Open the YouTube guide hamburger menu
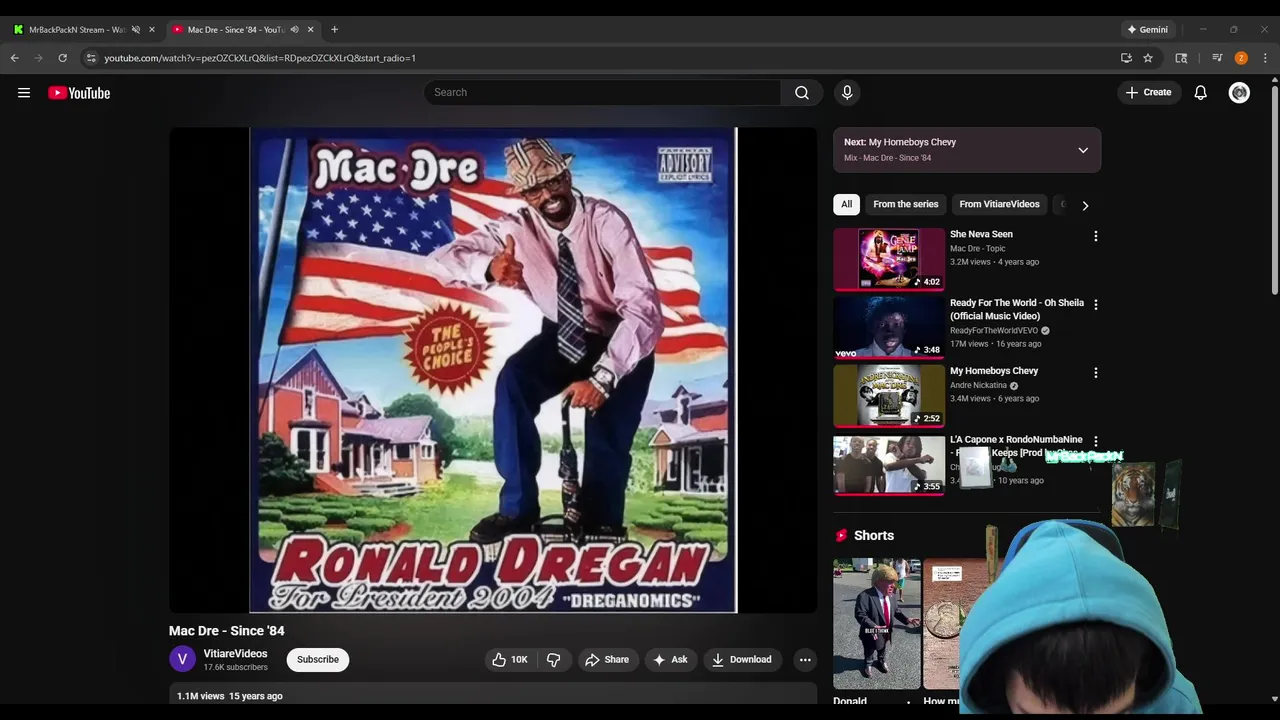1280x720 pixels. click(x=24, y=93)
